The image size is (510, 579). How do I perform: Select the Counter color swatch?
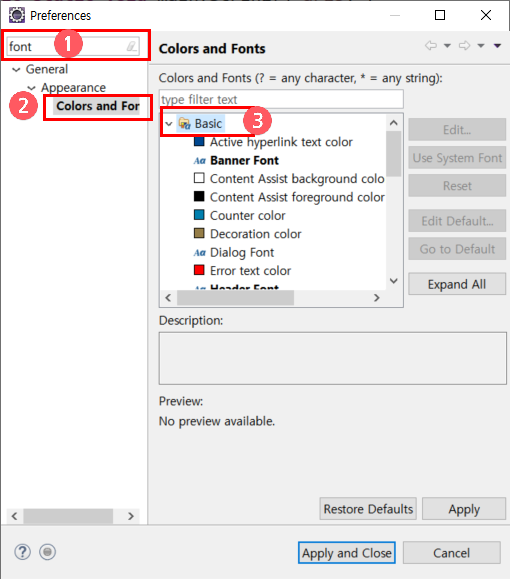pos(199,215)
